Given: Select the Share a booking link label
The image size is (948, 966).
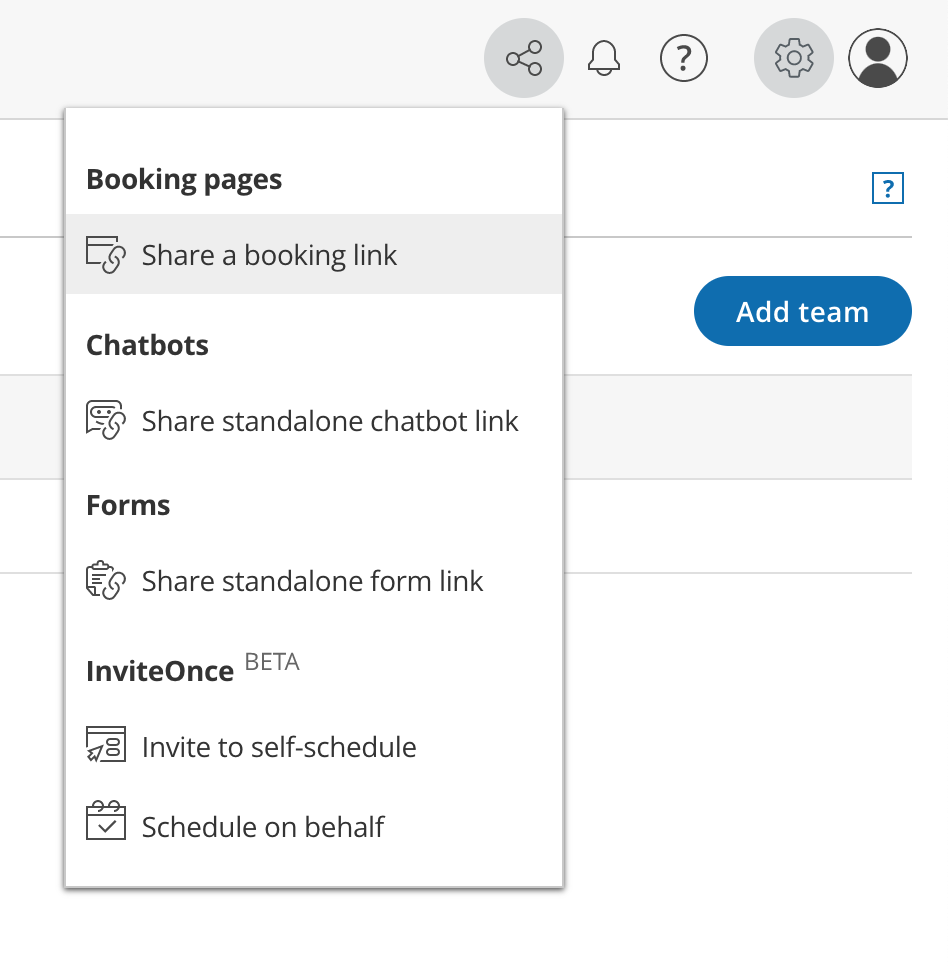Looking at the screenshot, I should pos(269,255).
